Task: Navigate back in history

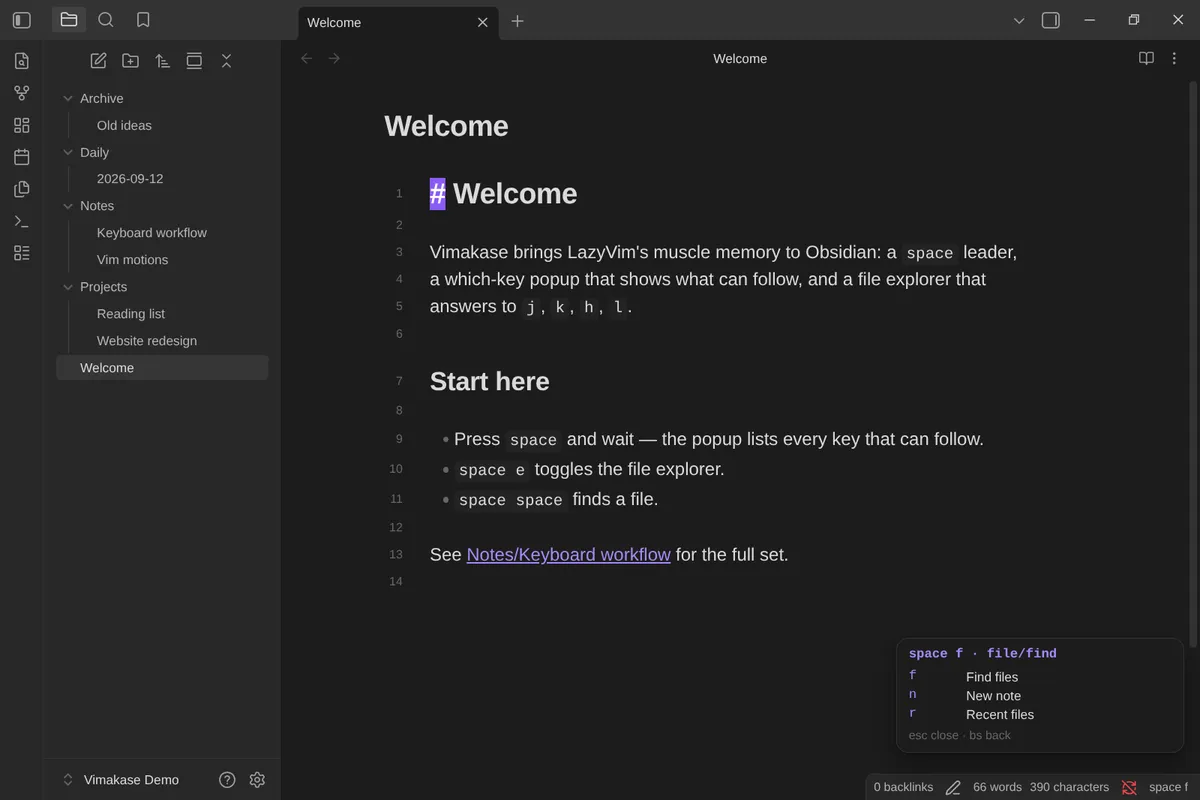Action: click(x=307, y=59)
